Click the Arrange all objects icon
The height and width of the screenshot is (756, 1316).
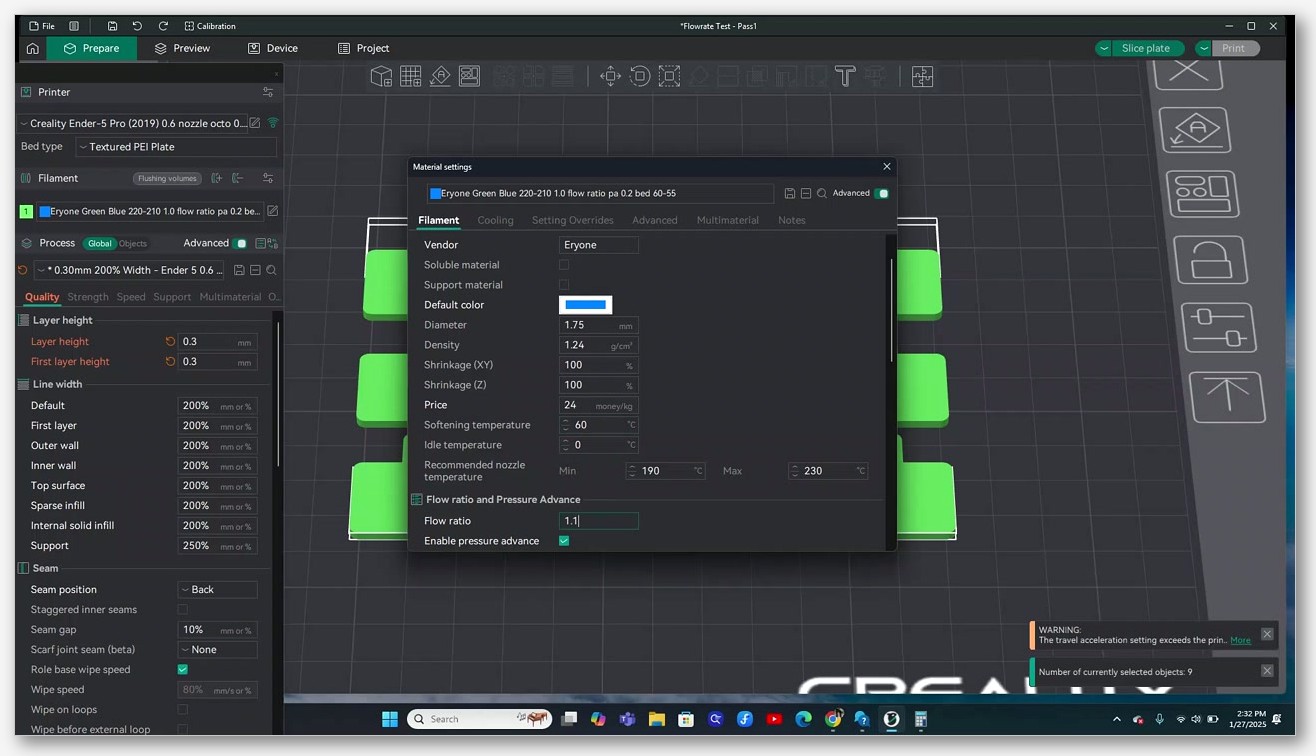(469, 76)
